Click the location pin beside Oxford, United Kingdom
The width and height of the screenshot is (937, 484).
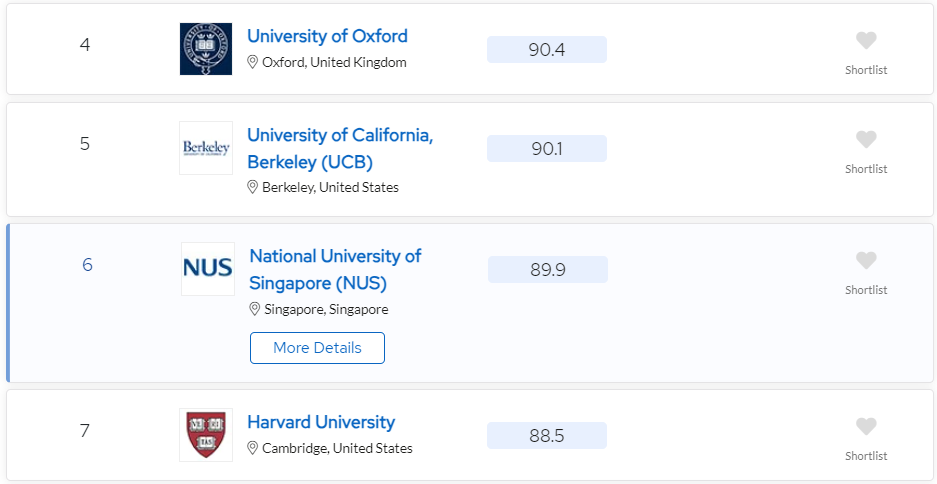[253, 62]
